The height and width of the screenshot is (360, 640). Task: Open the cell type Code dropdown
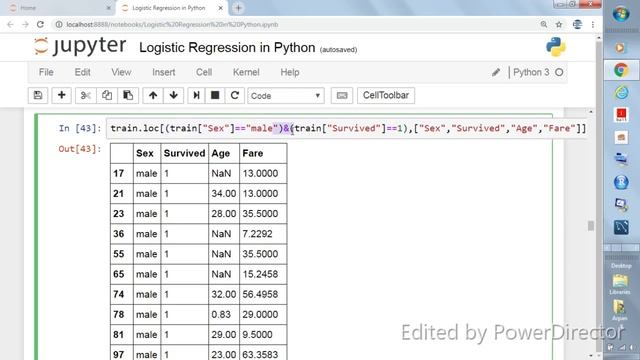coord(286,96)
